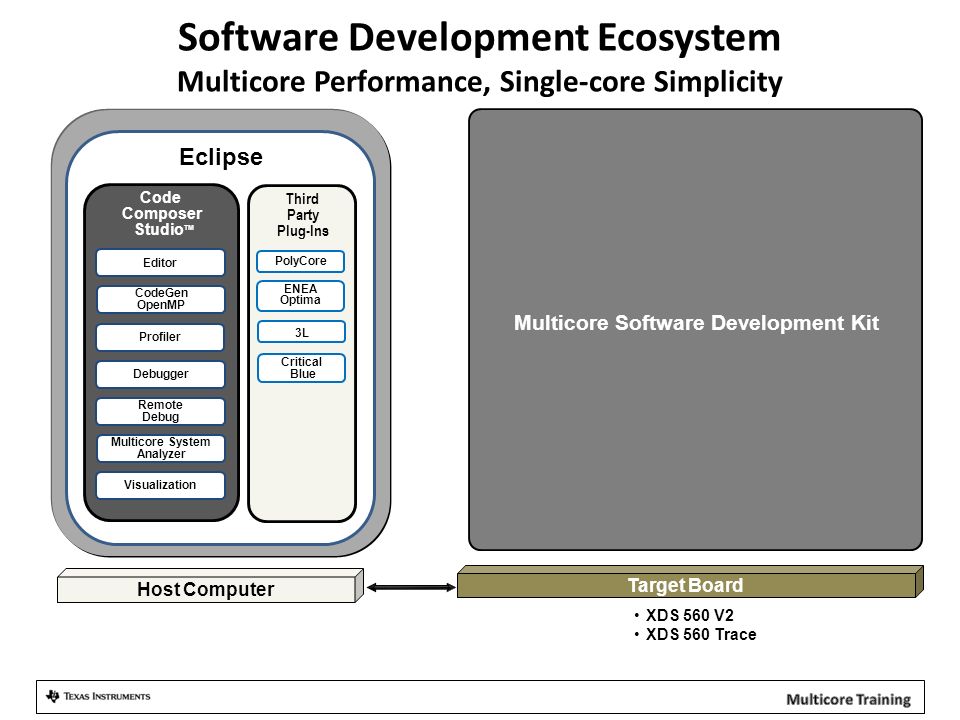Click the Multicore Performance, Single-core Simplicity subtitle

coord(479,82)
